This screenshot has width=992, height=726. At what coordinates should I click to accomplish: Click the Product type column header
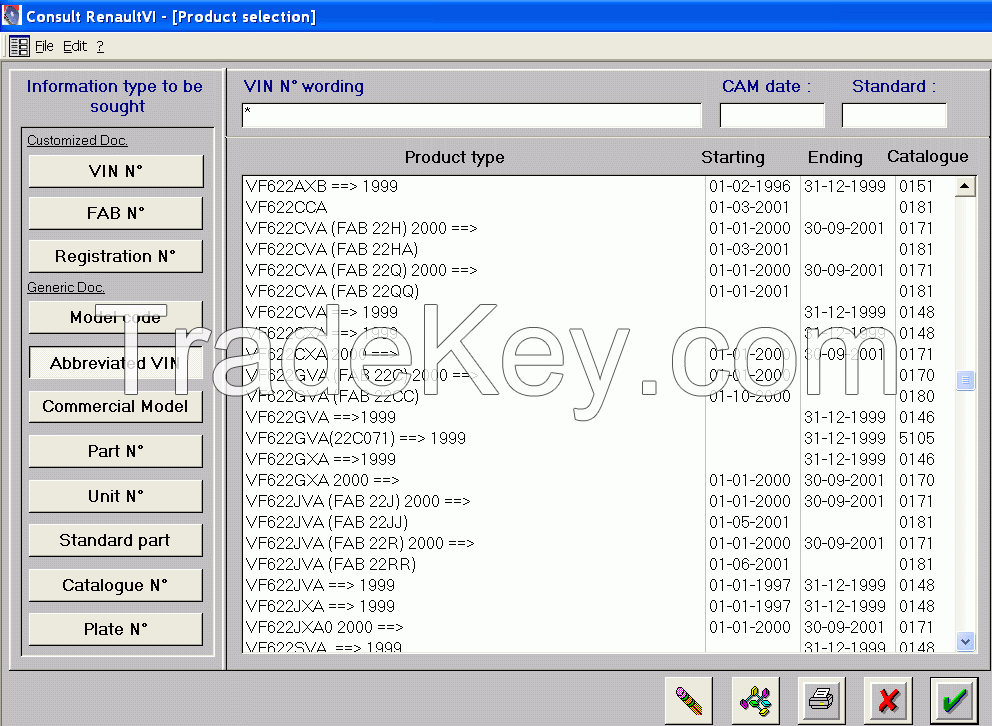[454, 157]
